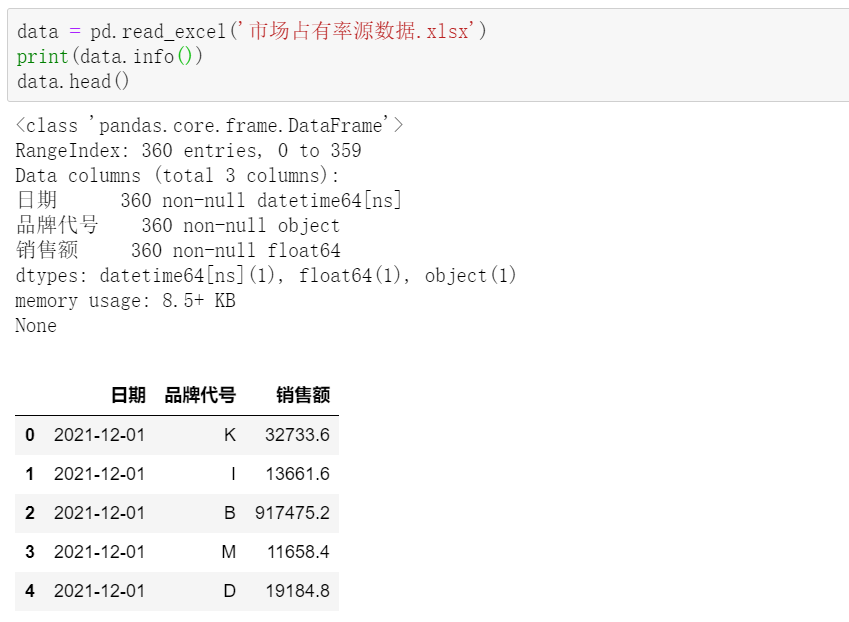Click the sales value 32733.6

pos(297,435)
